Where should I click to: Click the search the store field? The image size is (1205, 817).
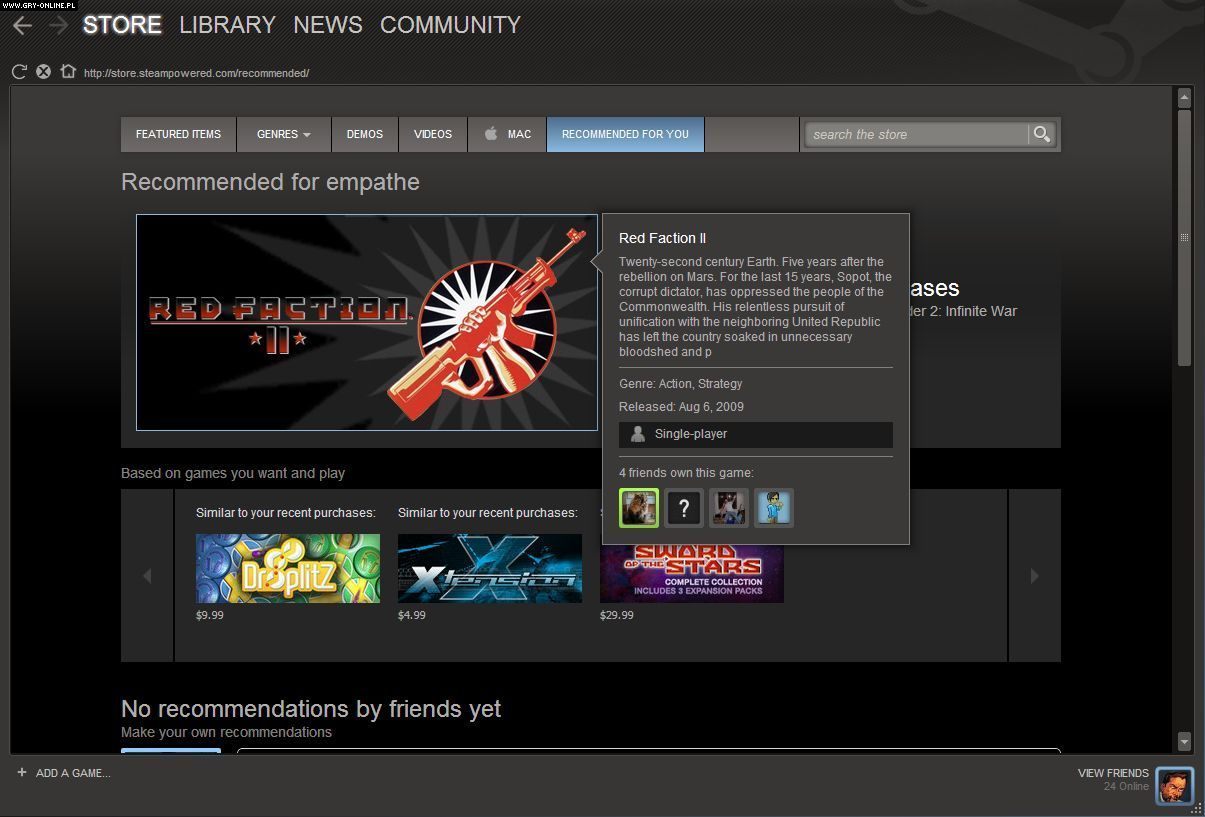915,134
